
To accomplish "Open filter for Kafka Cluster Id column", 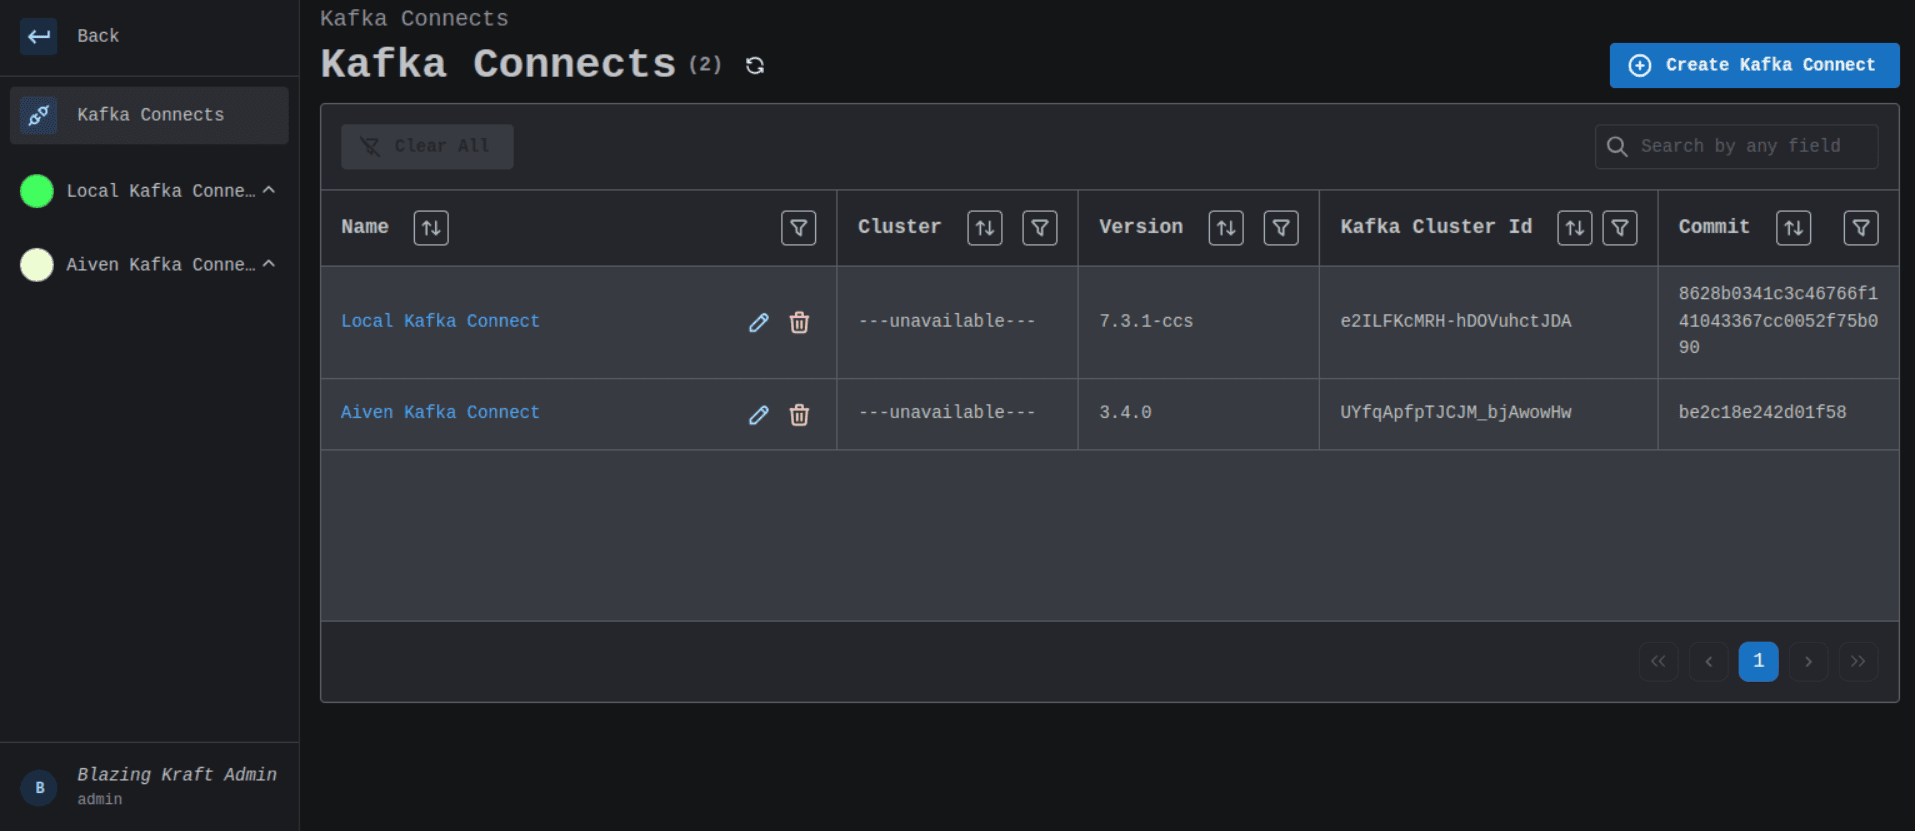I will click(x=1620, y=228).
